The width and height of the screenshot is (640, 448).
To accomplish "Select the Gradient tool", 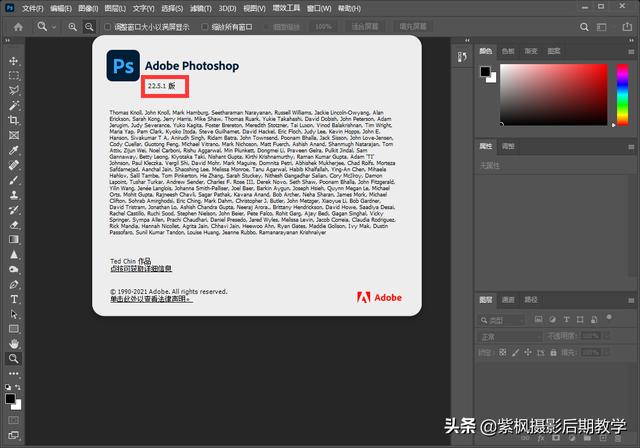I will coord(13,240).
